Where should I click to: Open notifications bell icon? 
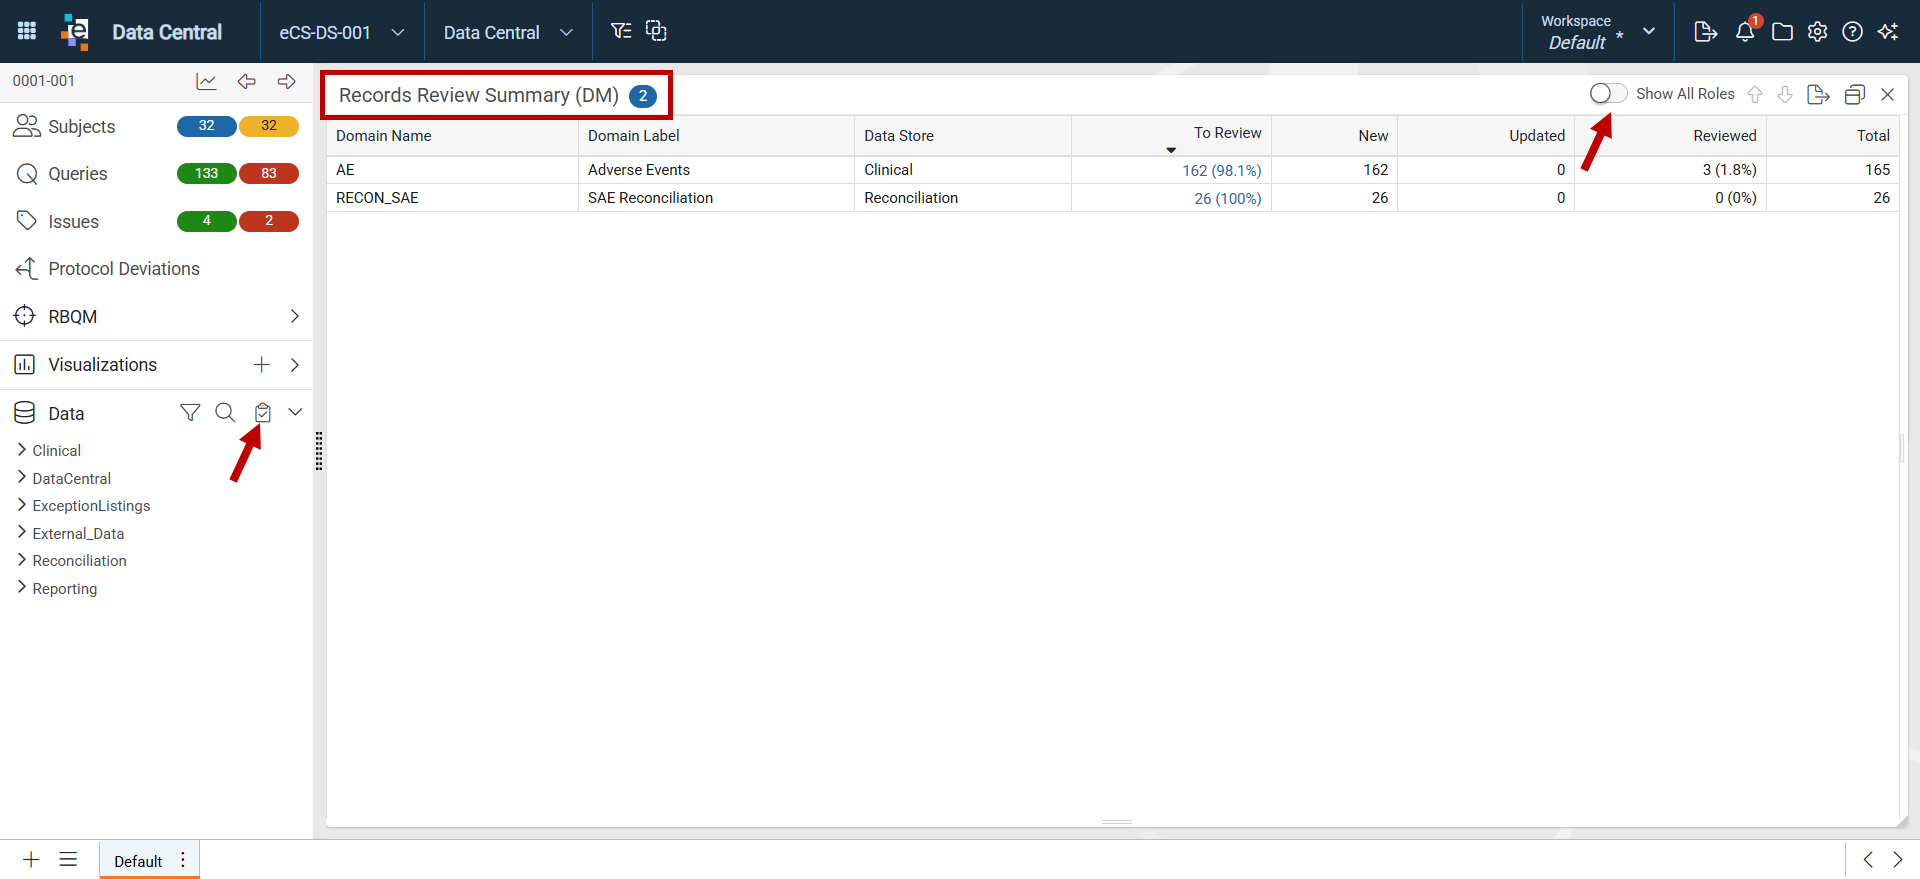(x=1745, y=31)
